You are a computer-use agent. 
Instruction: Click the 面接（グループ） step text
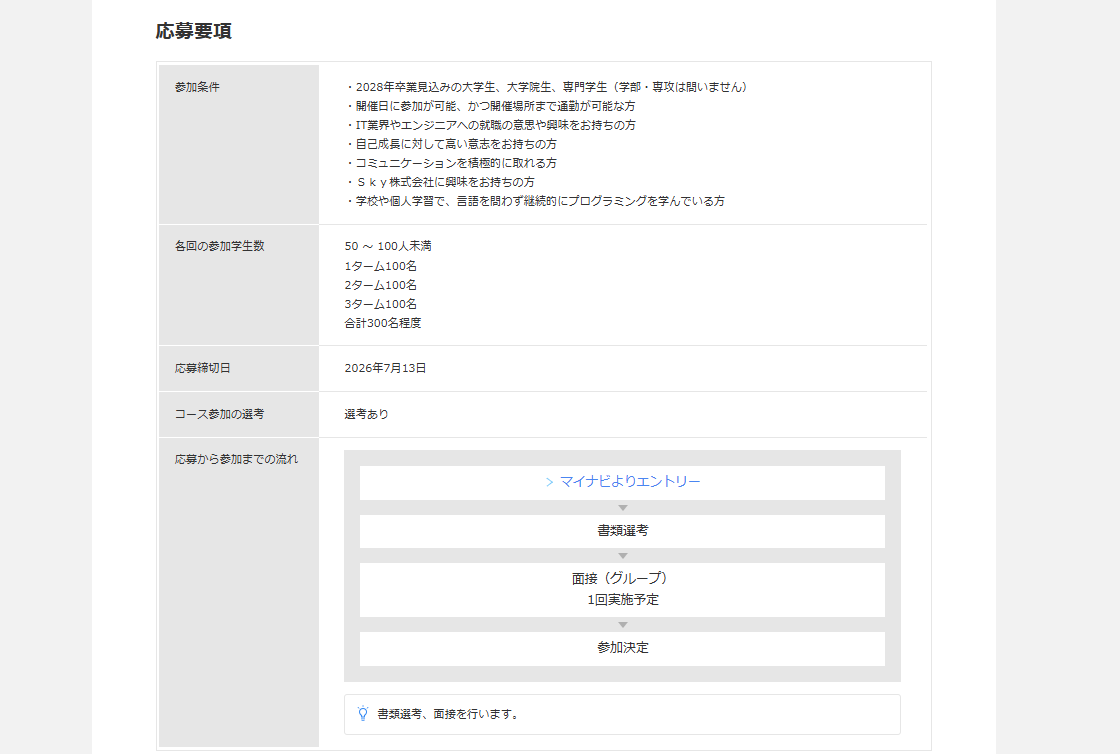coord(622,578)
